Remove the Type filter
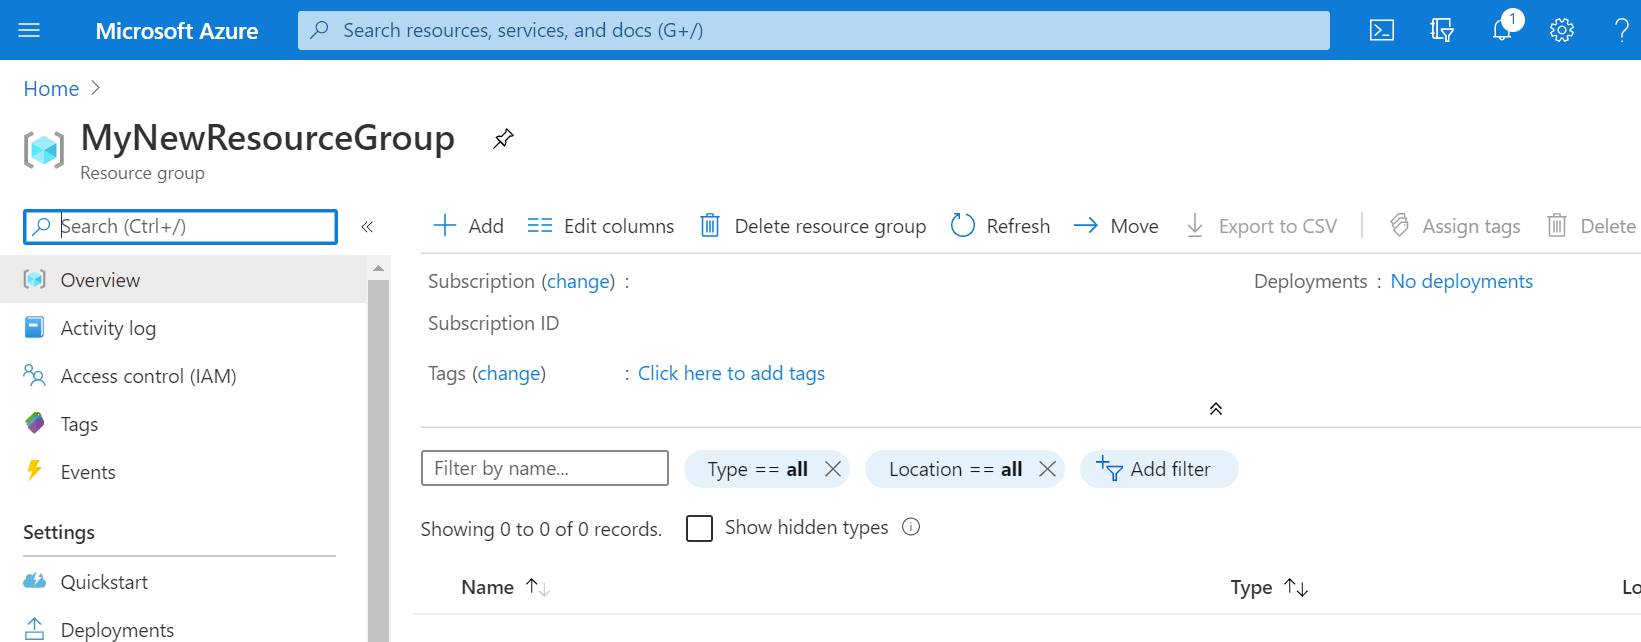 (x=832, y=469)
